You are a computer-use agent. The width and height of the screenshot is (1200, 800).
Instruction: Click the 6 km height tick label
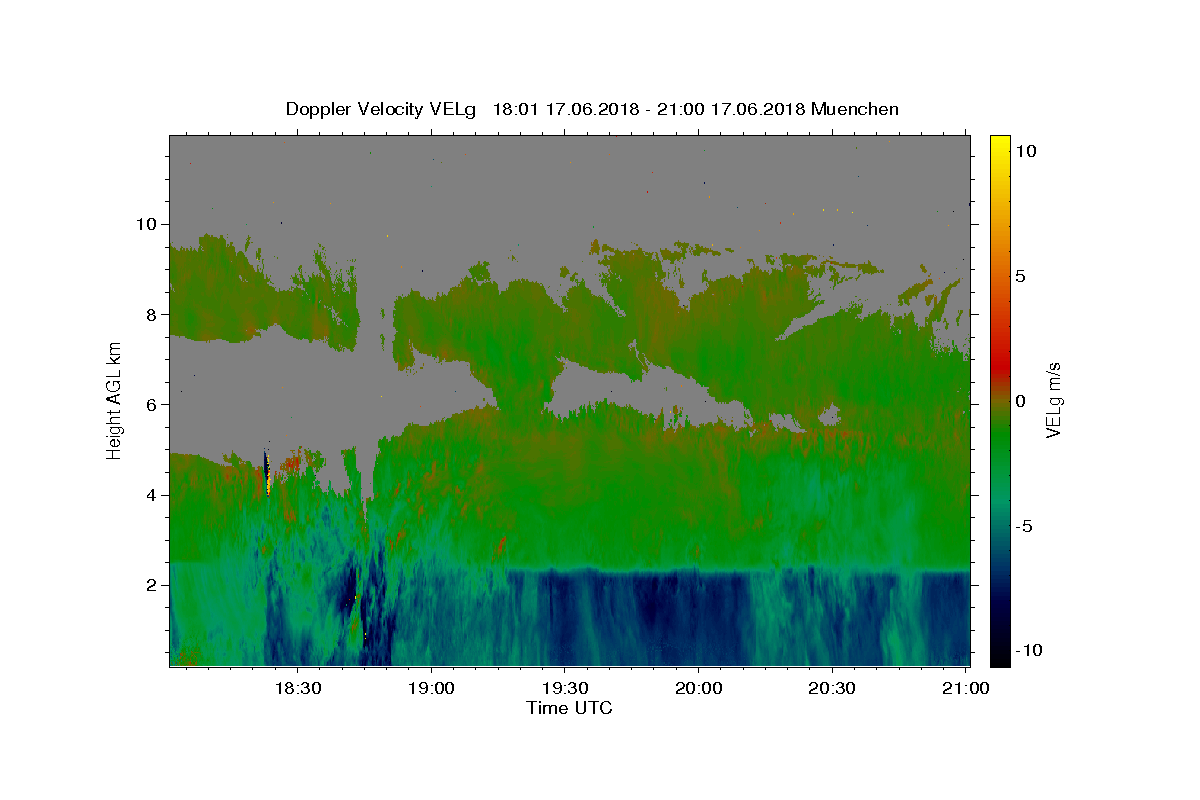[152, 404]
